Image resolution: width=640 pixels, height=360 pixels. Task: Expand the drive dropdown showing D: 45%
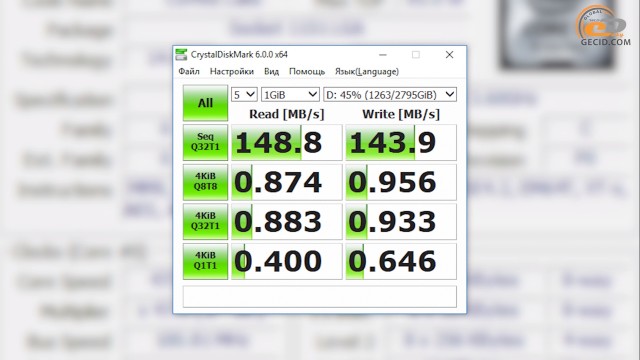tap(390, 95)
